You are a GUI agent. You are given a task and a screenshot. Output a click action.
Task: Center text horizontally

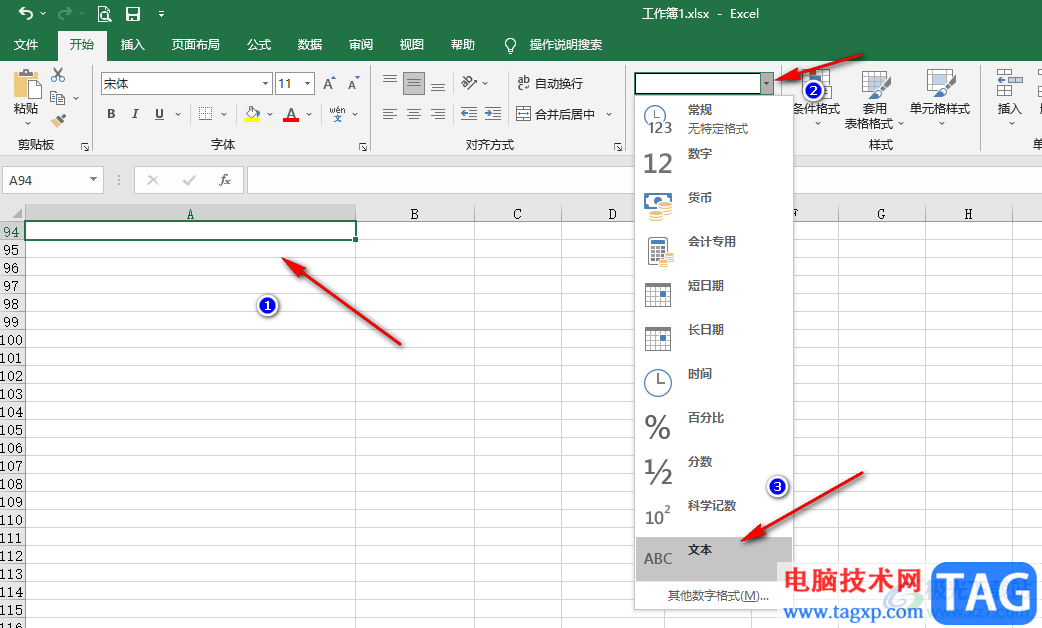[x=414, y=114]
